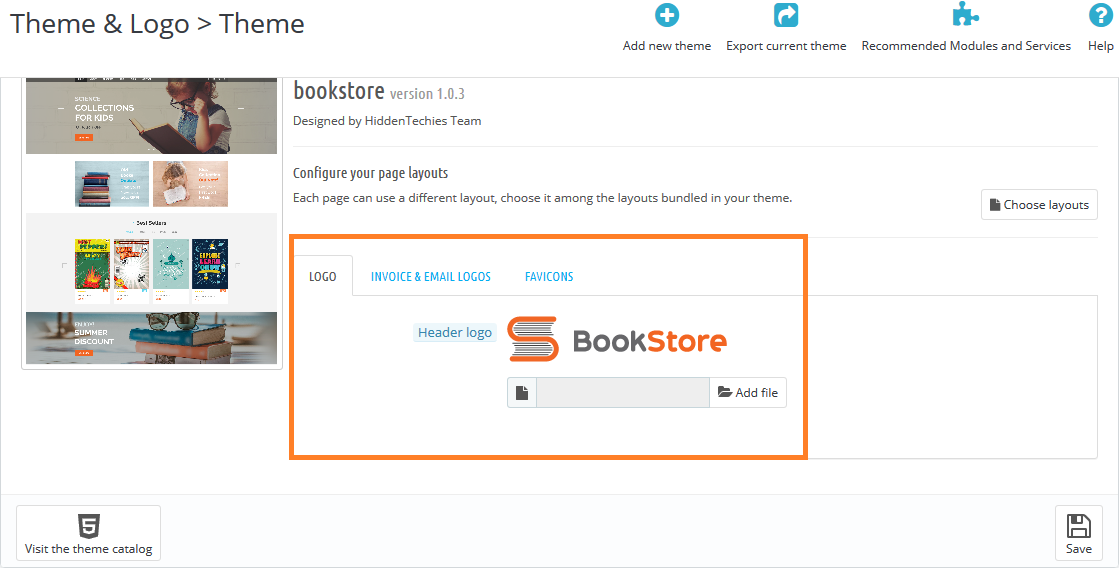This screenshot has height=568, width=1119.
Task: Switch to the FAVICONS tab
Action: click(x=549, y=276)
